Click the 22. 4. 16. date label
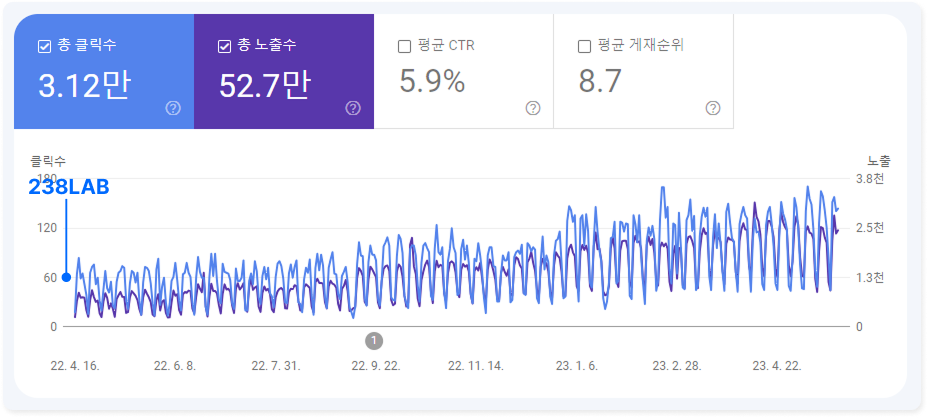928x418 pixels. point(75,366)
